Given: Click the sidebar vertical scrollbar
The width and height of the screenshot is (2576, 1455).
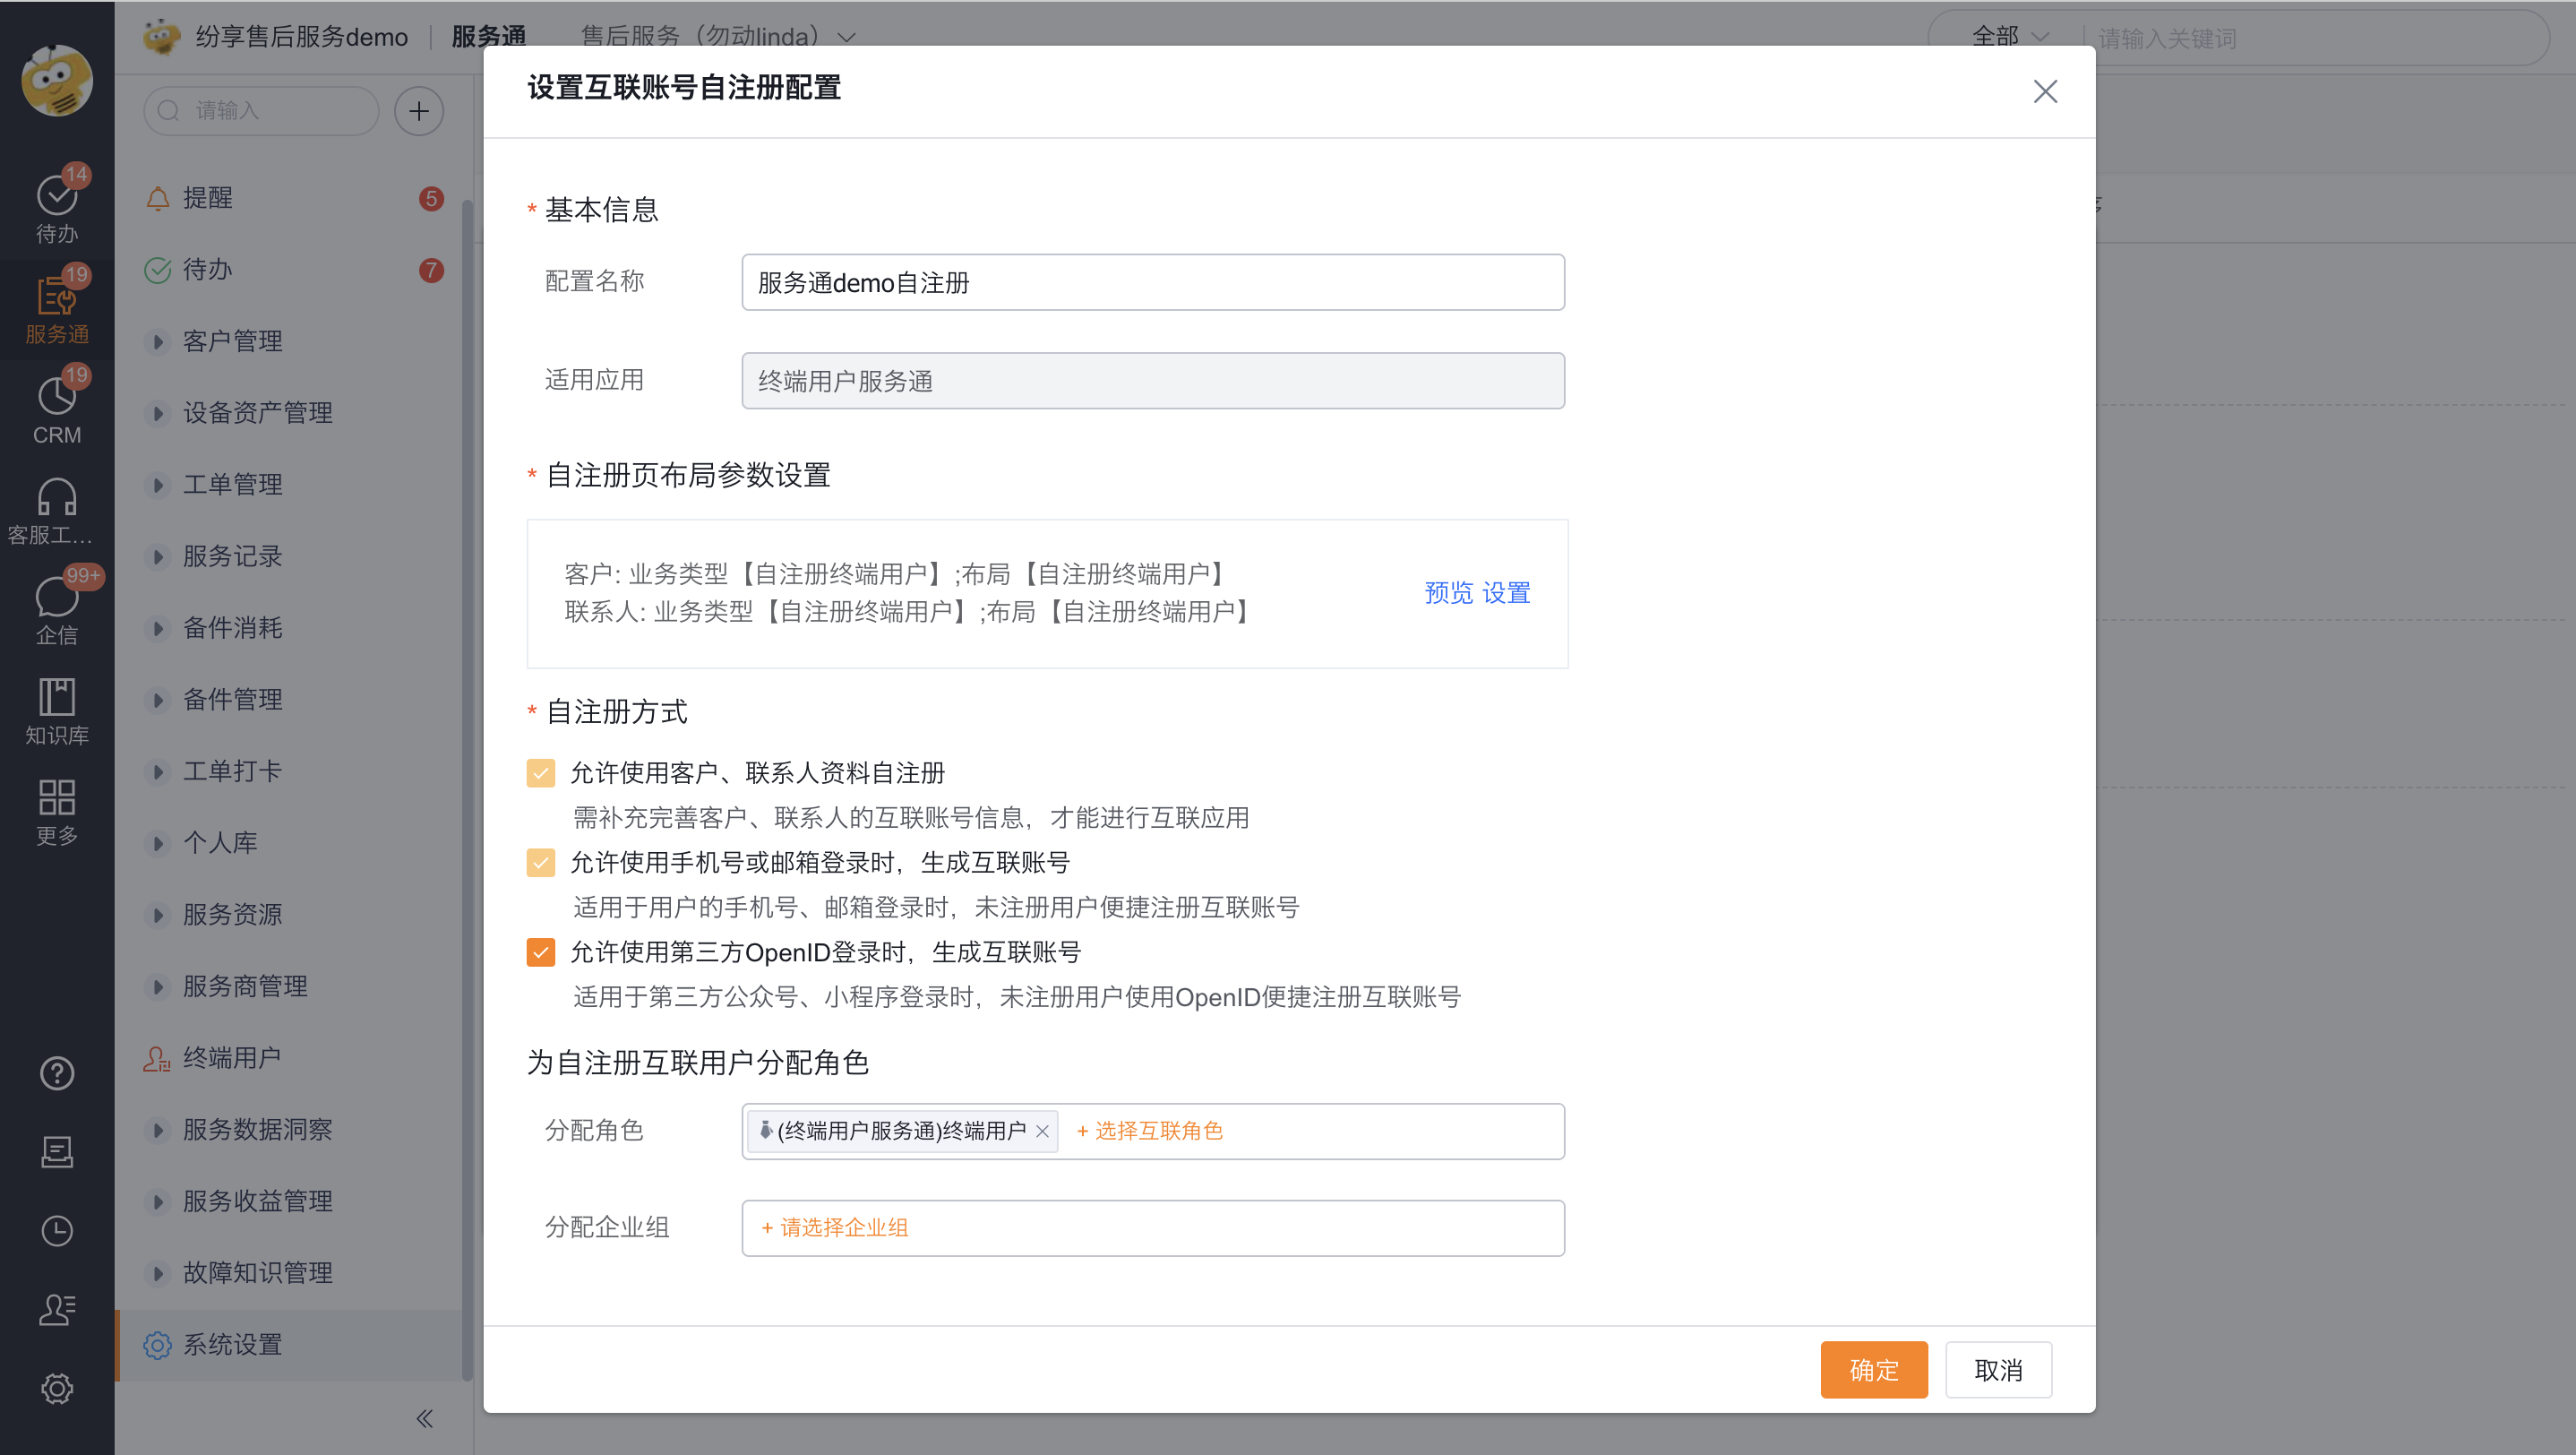Looking at the screenshot, I should point(467,790).
